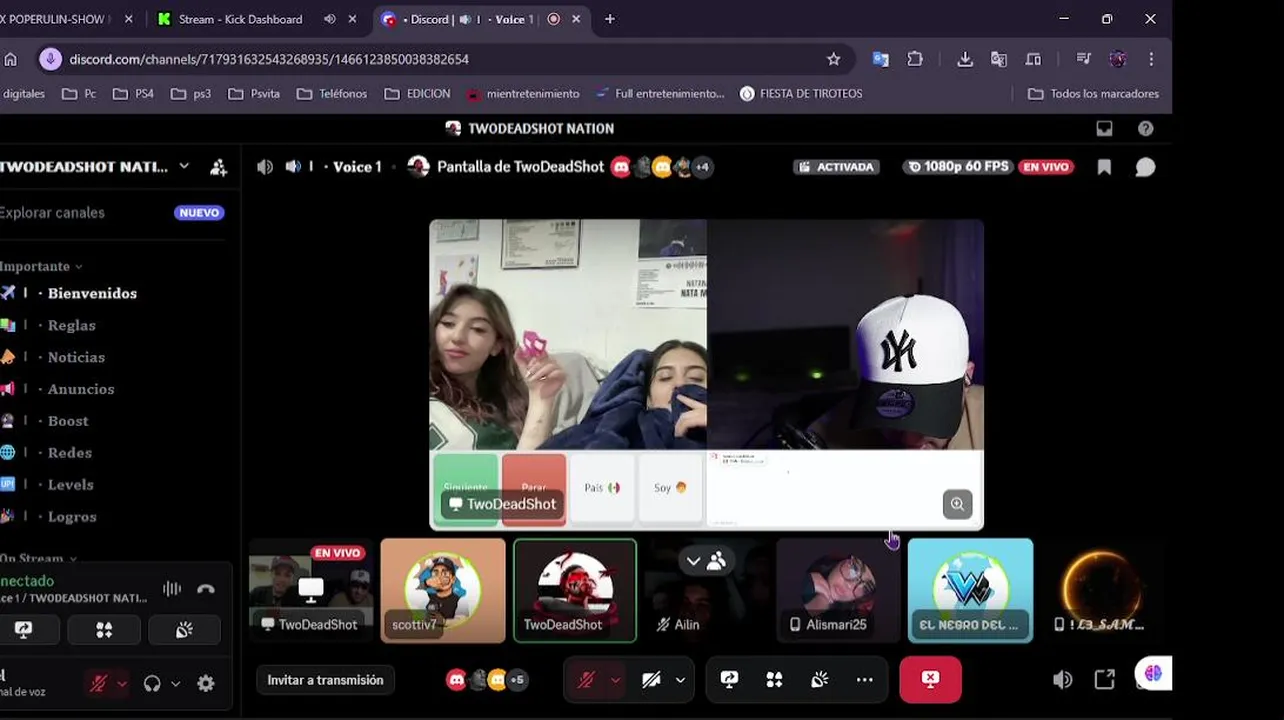Open User Settings gear icon
Viewport: 1284px width, 720px height.
coord(206,684)
